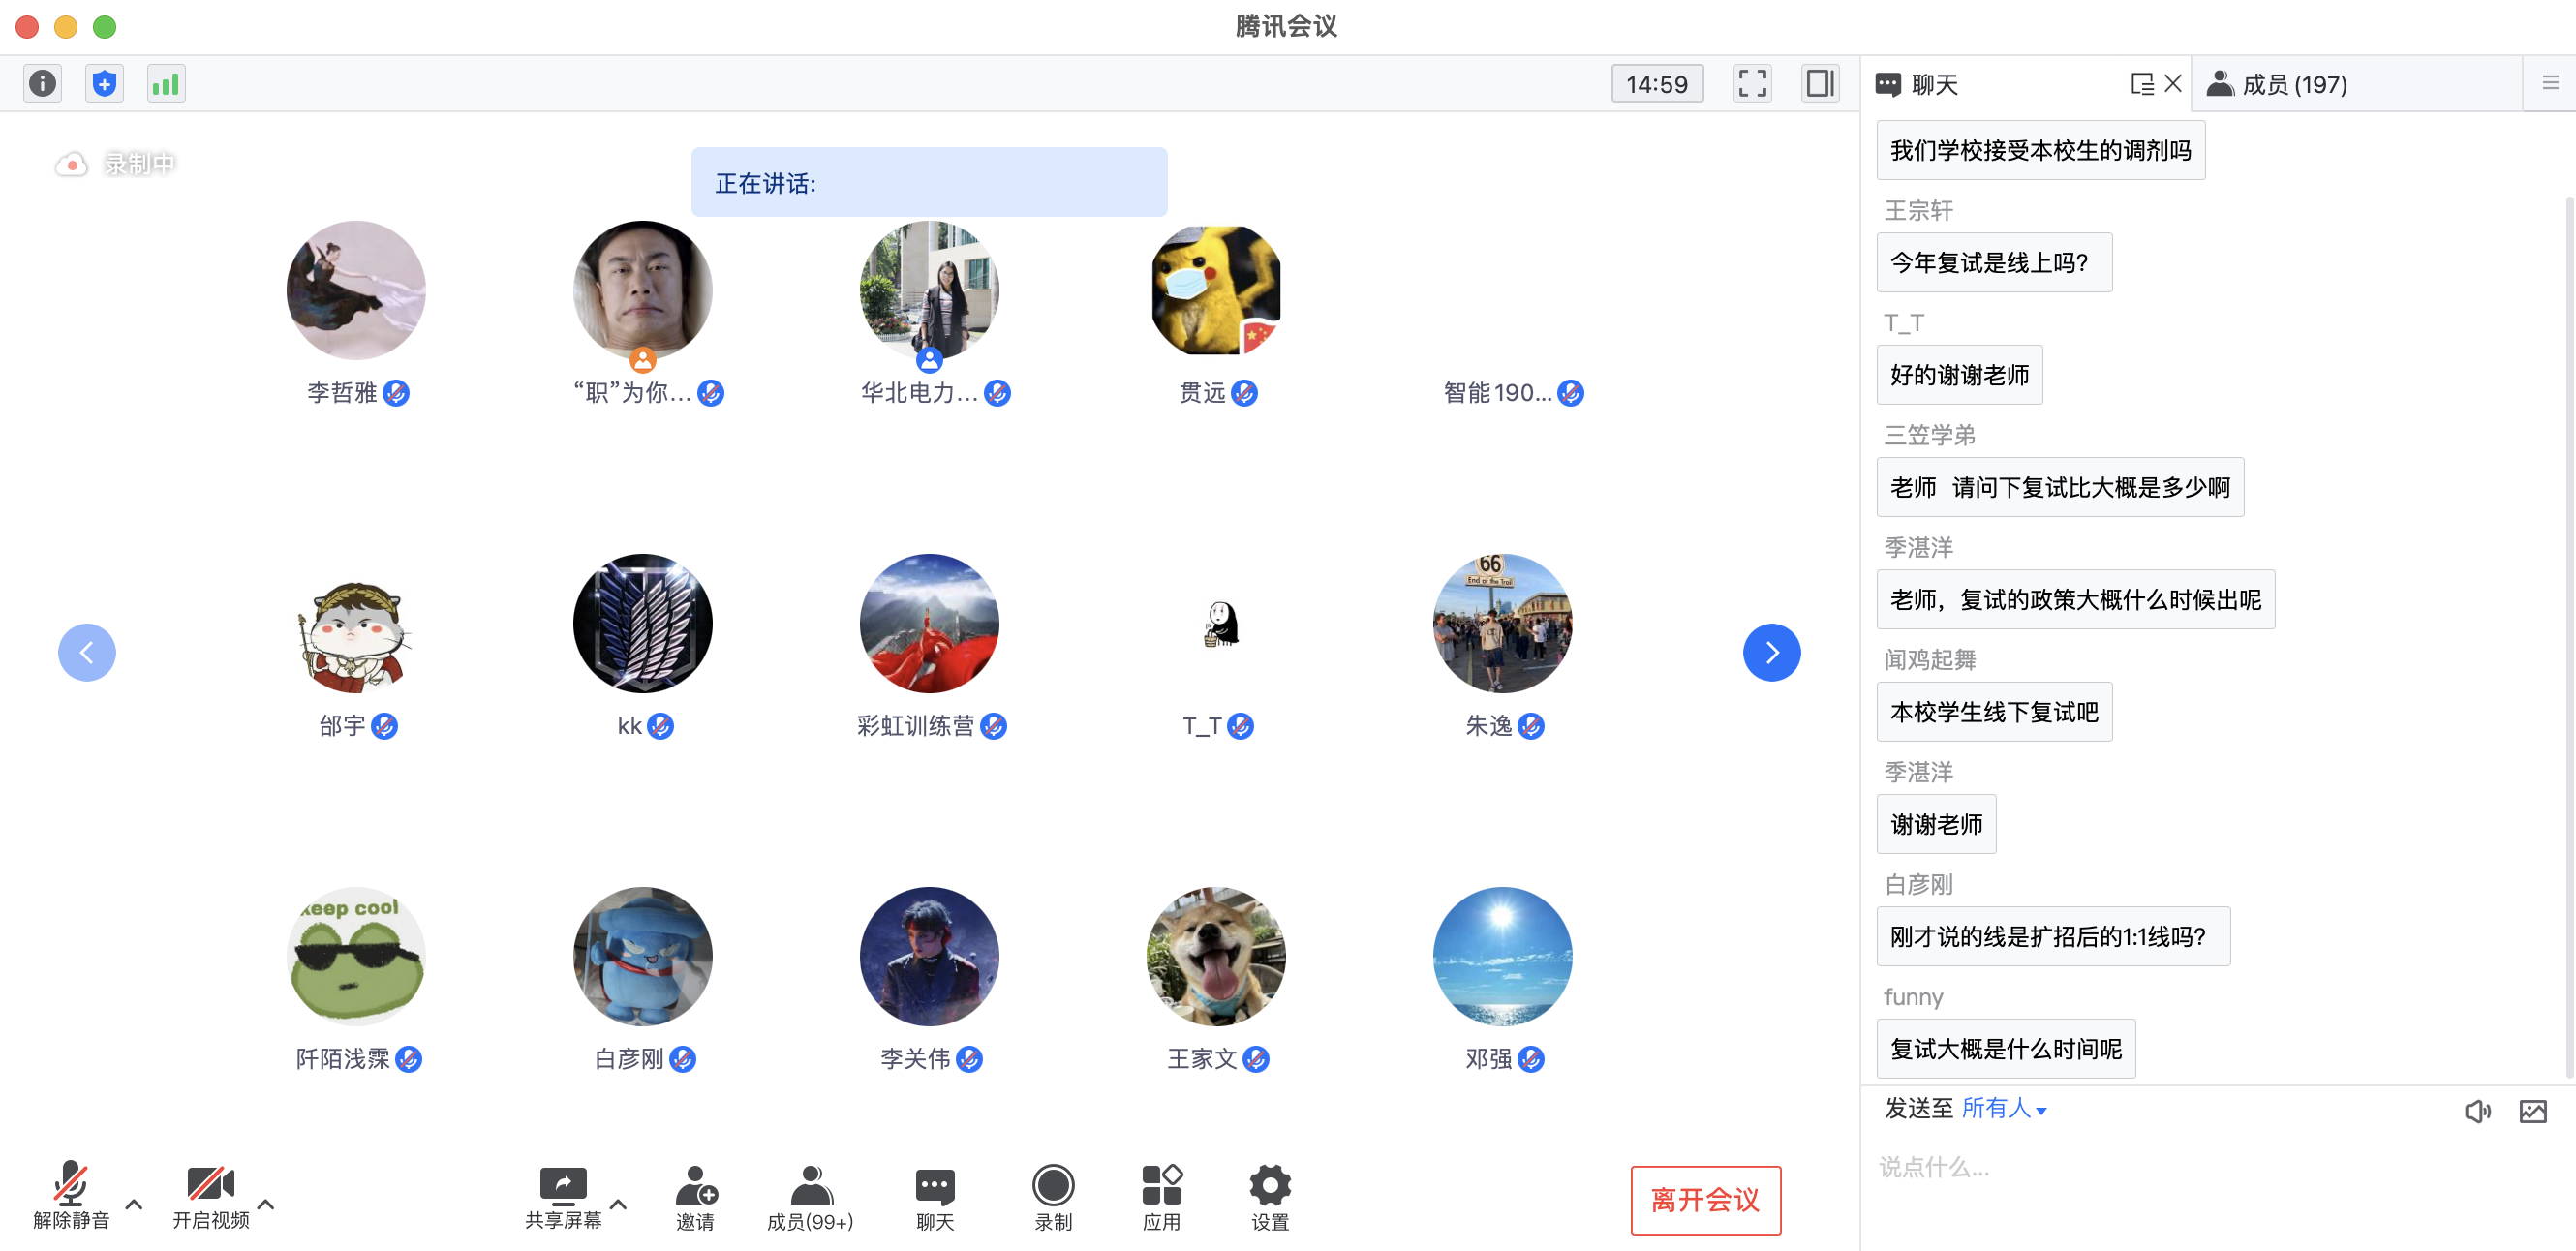Open the meeting info icon

click(42, 83)
